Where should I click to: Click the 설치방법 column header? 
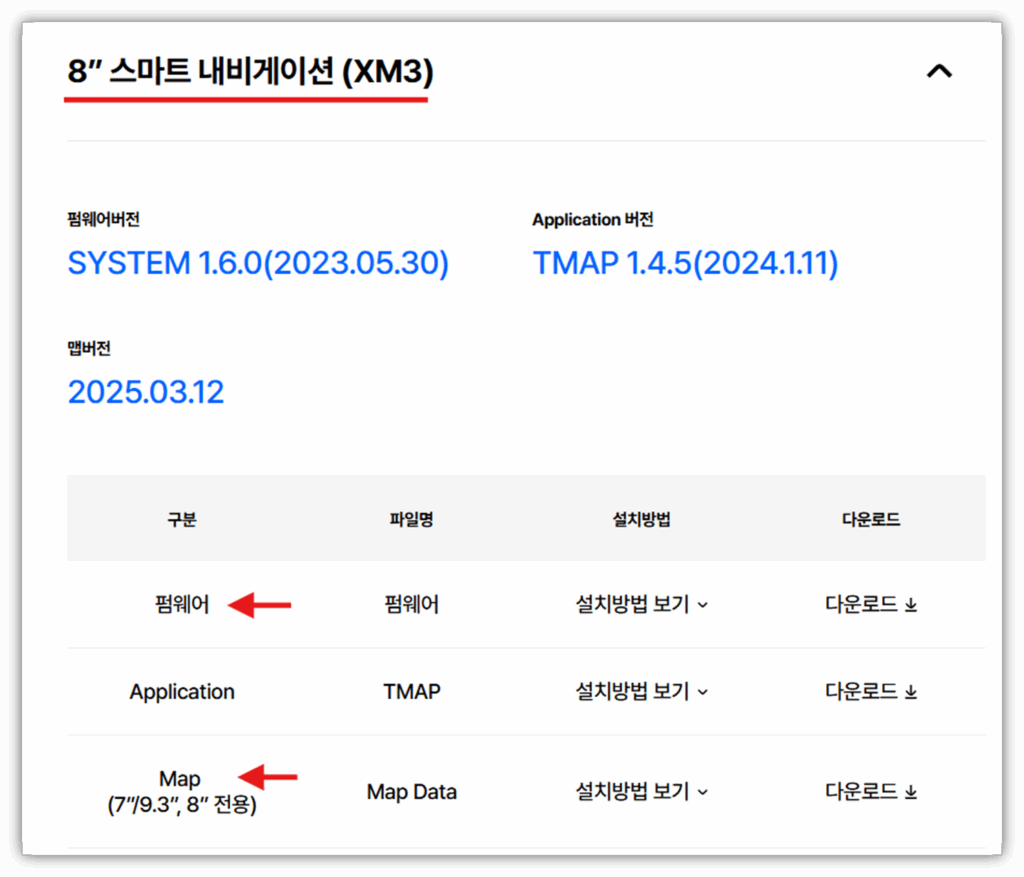[x=641, y=519]
